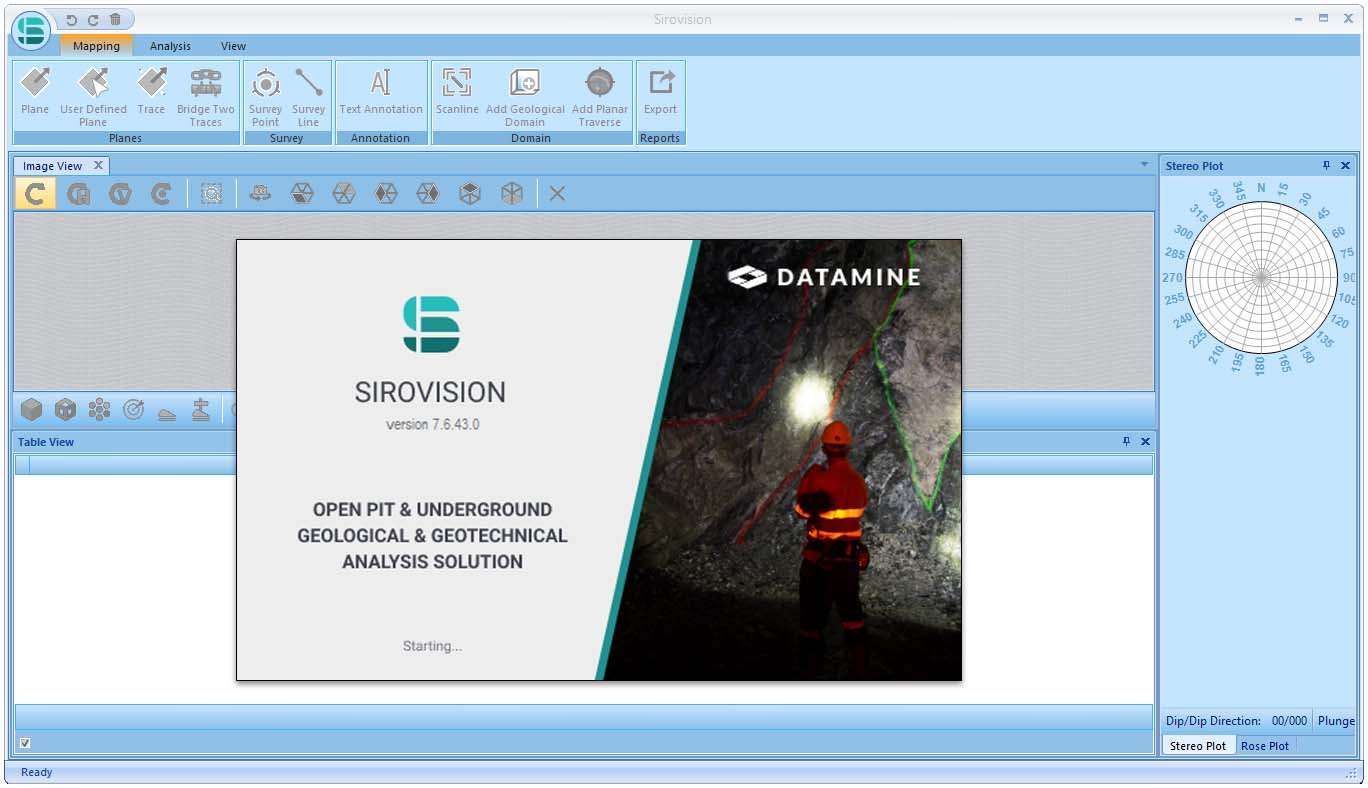The width and height of the screenshot is (1368, 788).
Task: Open the Rose Plot tab
Action: pyautogui.click(x=1265, y=746)
